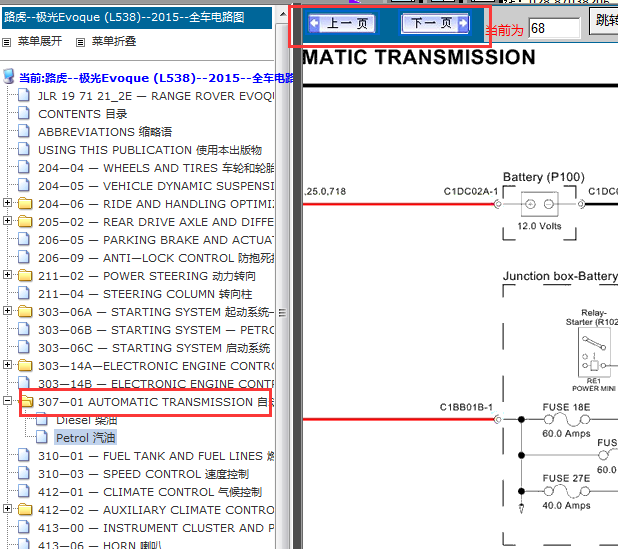The image size is (618, 549).
Task: Open the Diesel 柴油 sub-page
Action: (87, 420)
